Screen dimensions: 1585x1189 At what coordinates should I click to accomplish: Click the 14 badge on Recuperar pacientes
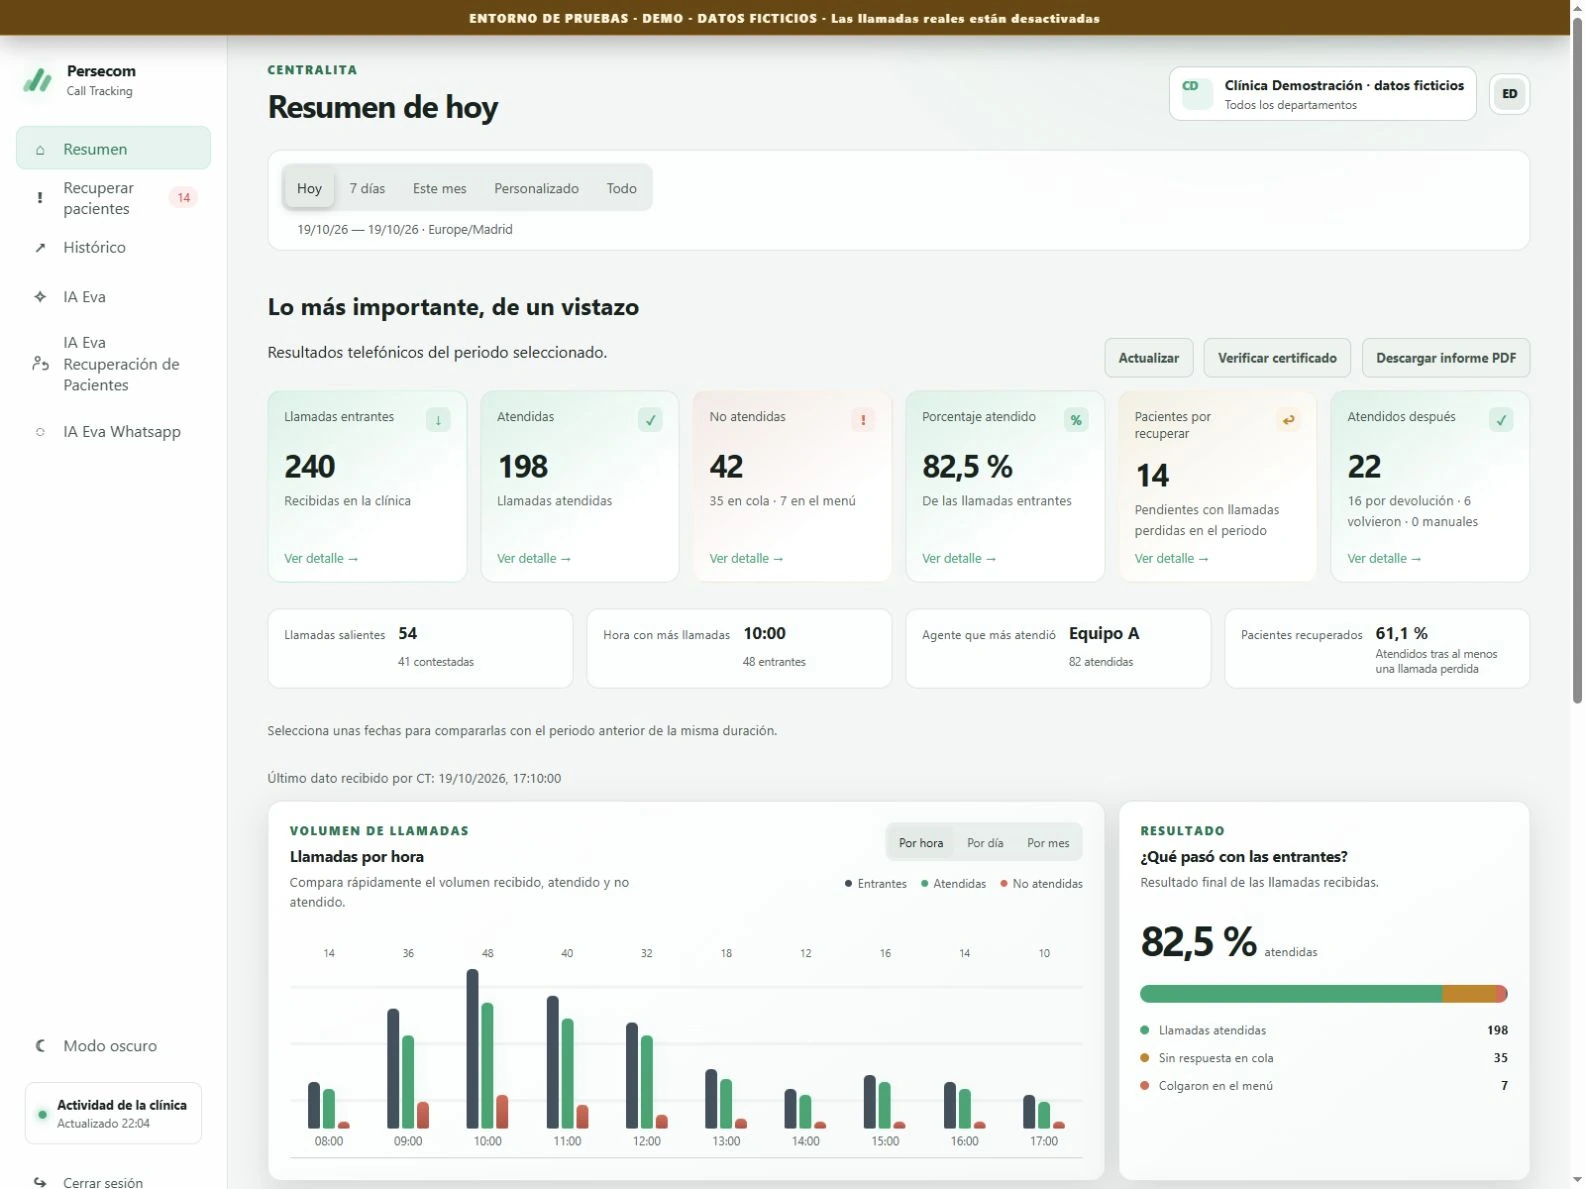click(x=184, y=198)
